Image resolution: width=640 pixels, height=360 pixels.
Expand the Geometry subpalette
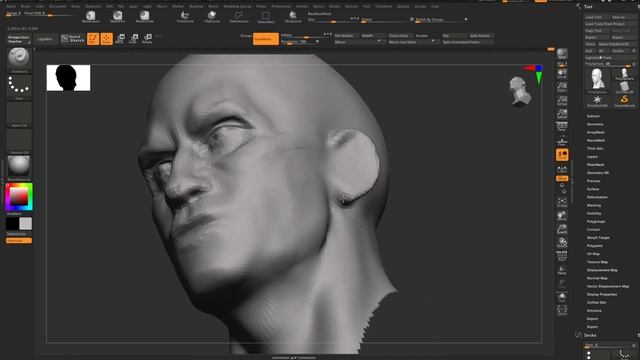coord(595,124)
